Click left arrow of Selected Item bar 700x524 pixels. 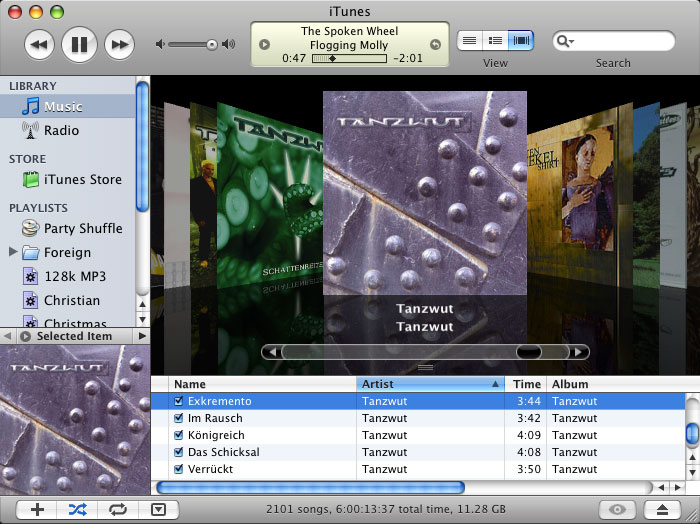point(7,336)
